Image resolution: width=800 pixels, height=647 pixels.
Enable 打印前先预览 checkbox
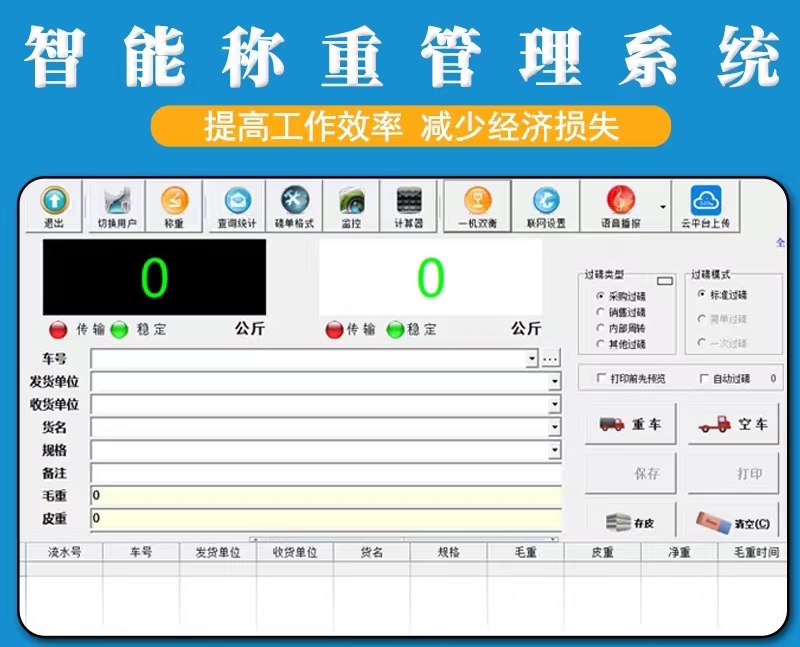(601, 379)
